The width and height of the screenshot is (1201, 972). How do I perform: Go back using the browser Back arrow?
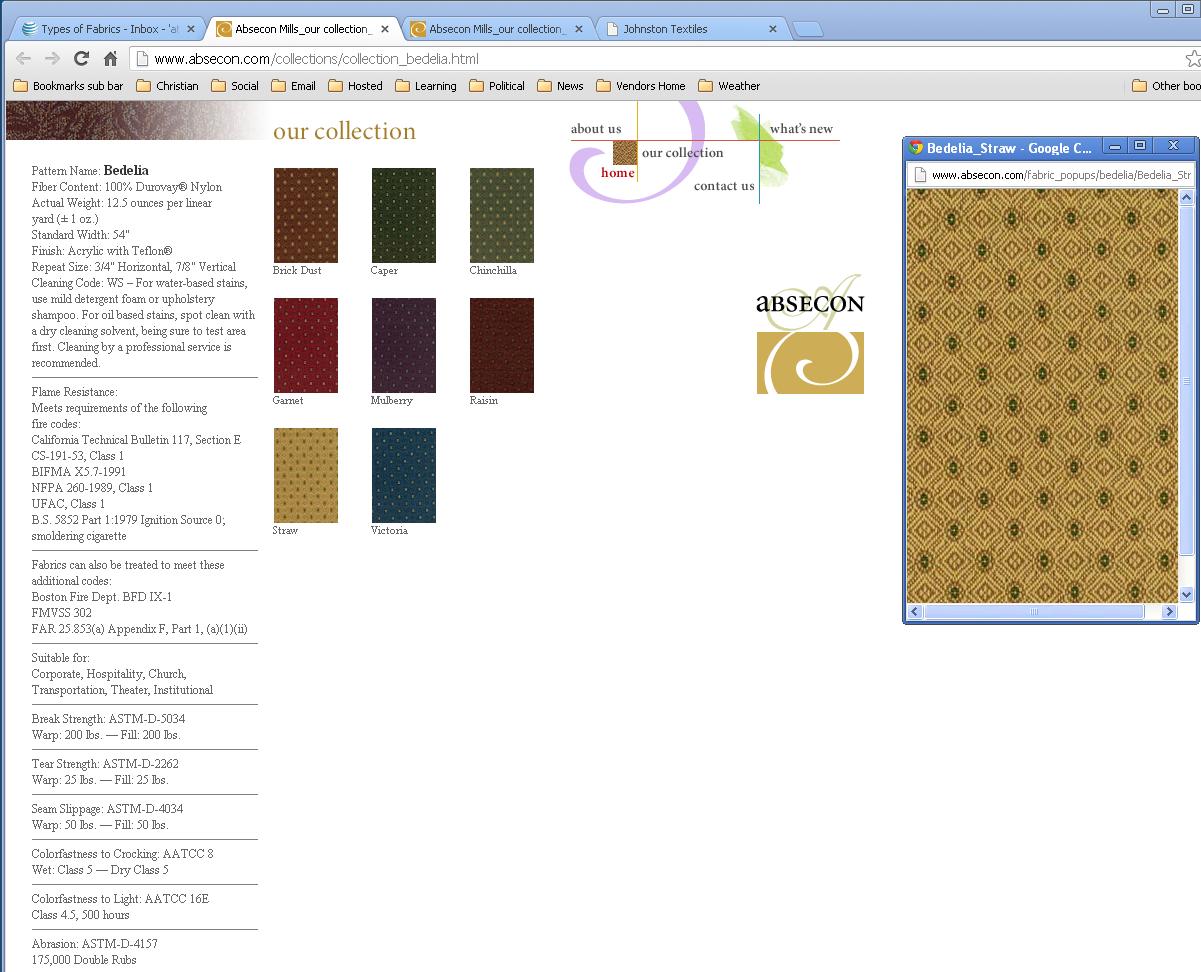click(23, 59)
